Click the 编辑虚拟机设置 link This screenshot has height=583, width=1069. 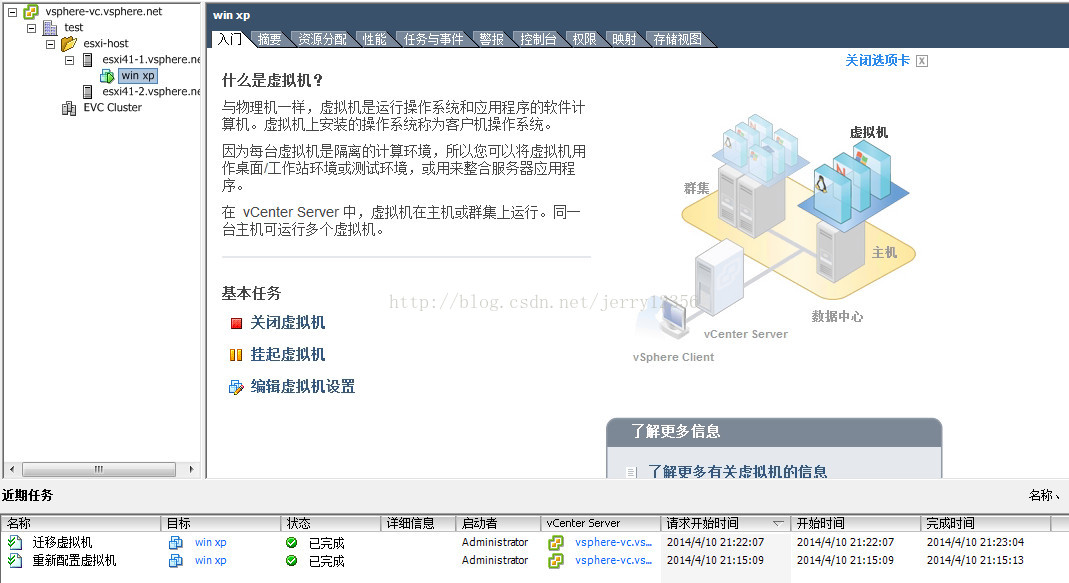click(303, 387)
